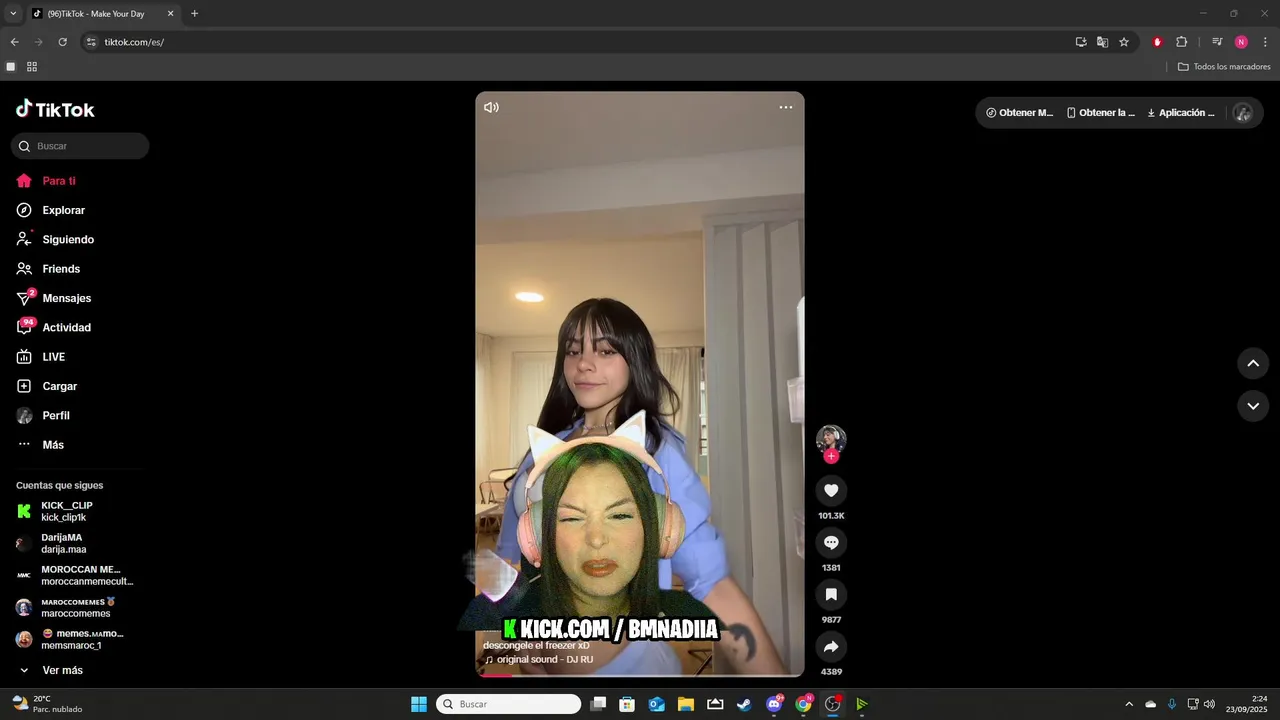Open the weather widget showing 20°C

(x=47, y=704)
